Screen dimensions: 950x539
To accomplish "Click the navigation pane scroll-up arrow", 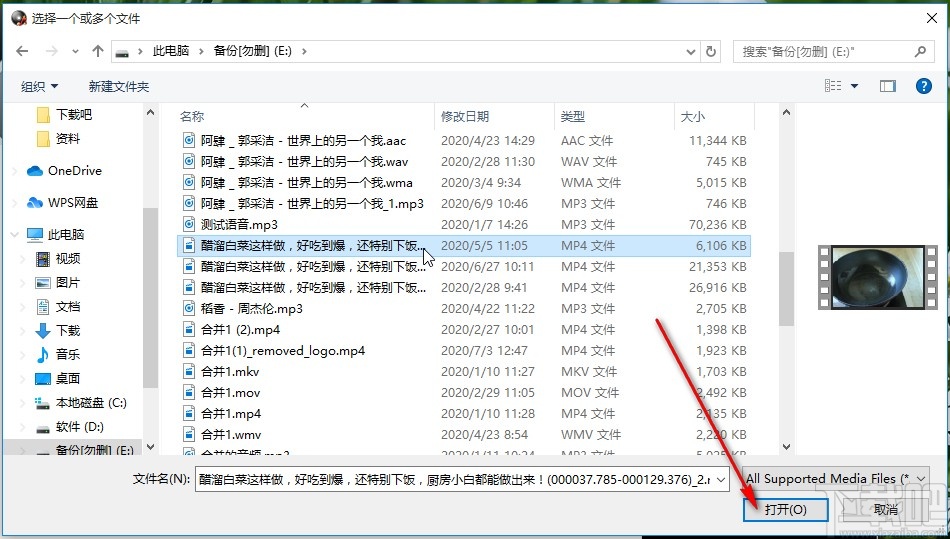I will 150,113.
